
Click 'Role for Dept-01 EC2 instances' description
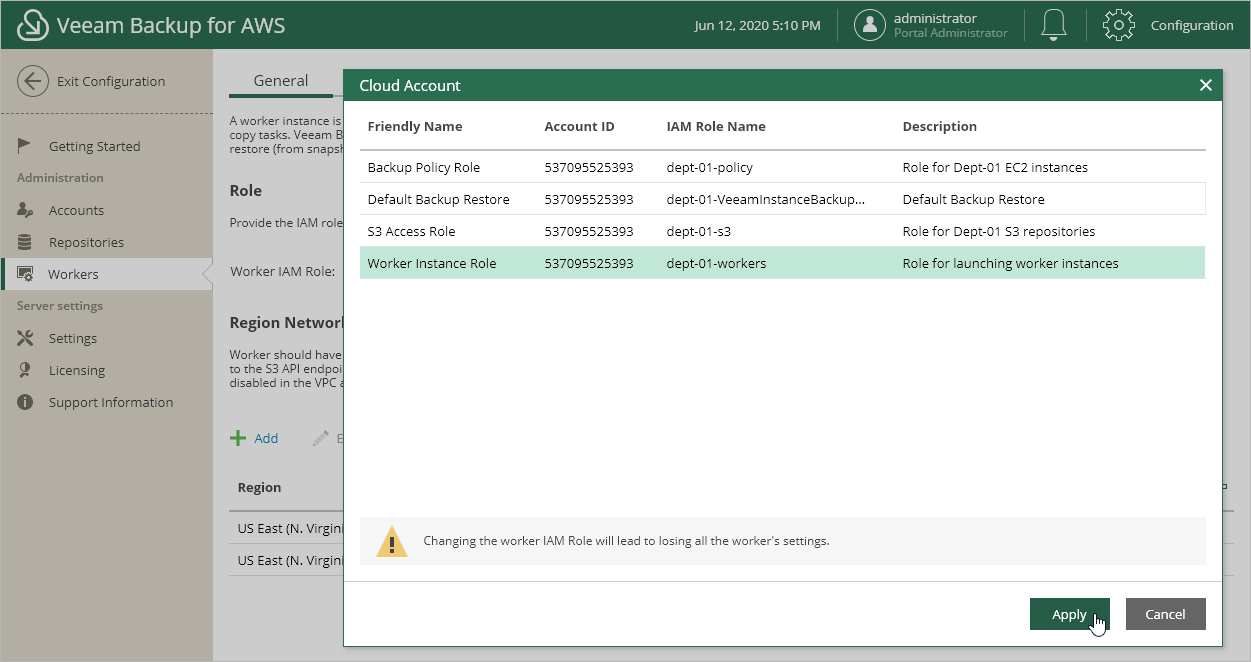(x=995, y=167)
